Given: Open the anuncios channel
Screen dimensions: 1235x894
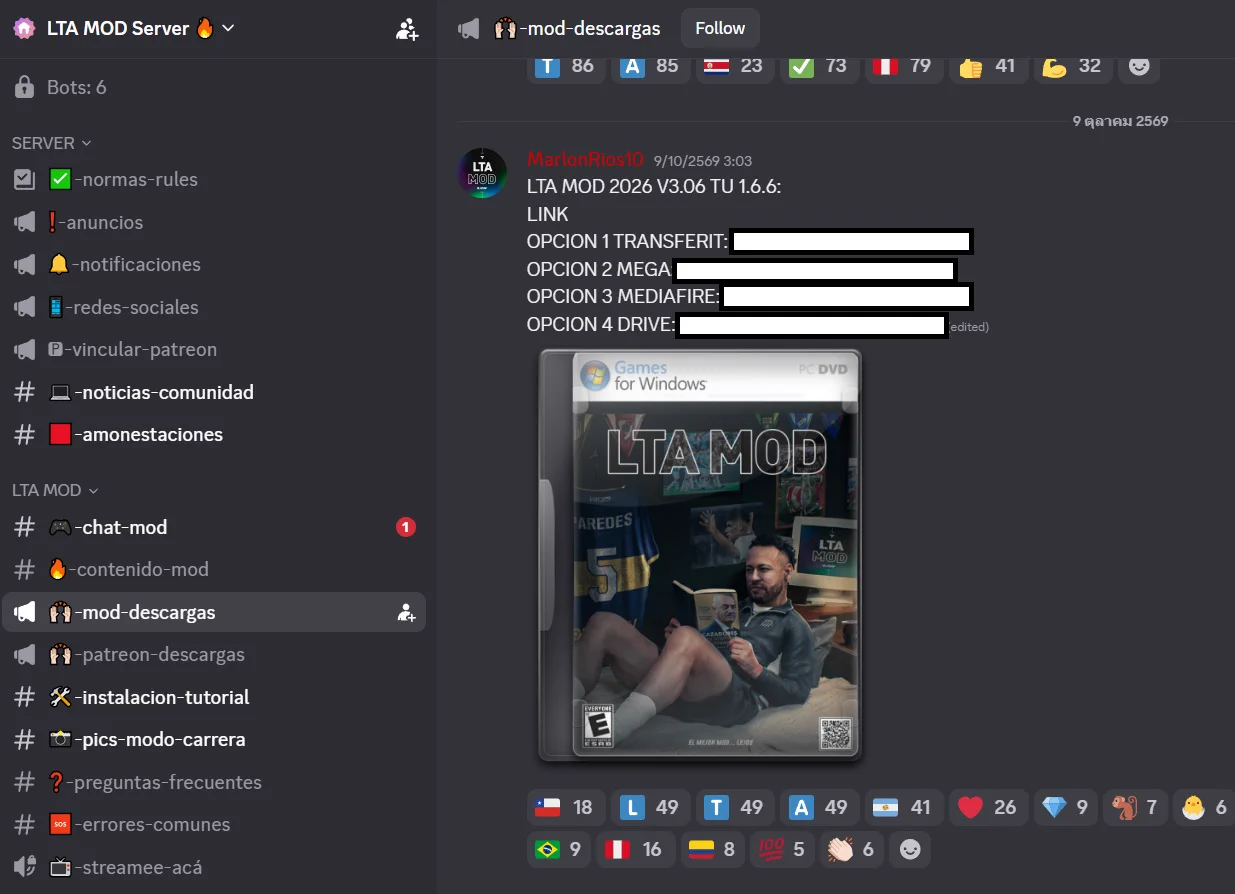Looking at the screenshot, I should pyautogui.click(x=214, y=222).
